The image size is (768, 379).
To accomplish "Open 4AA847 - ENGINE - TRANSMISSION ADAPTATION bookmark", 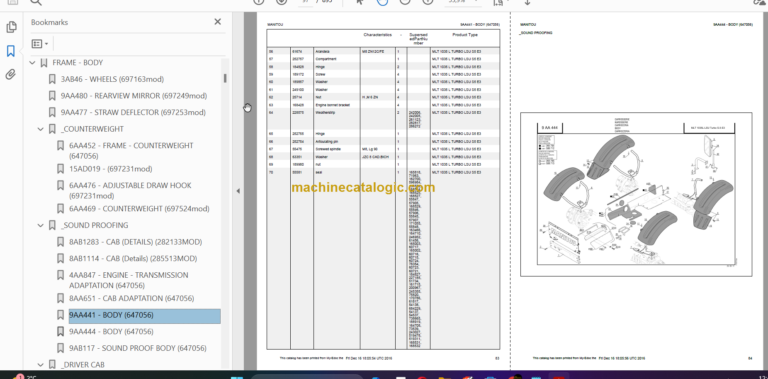I will point(128,280).
